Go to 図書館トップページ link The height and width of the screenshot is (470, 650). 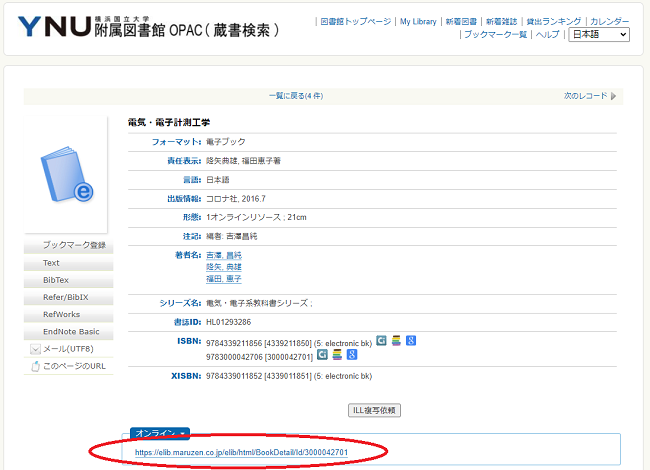click(356, 22)
